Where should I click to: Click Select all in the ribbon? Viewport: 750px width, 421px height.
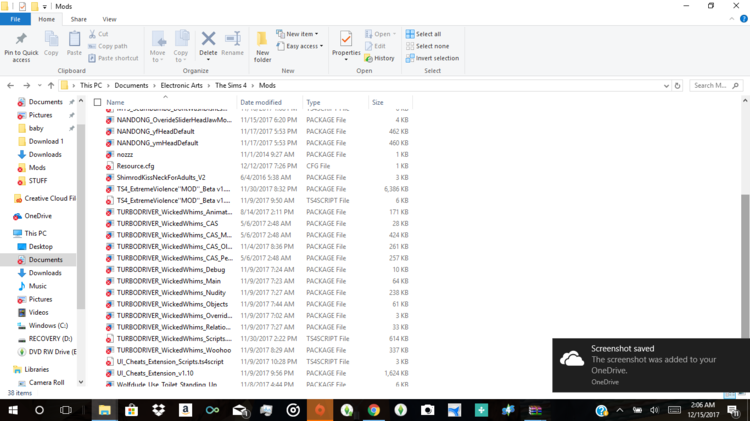[423, 34]
